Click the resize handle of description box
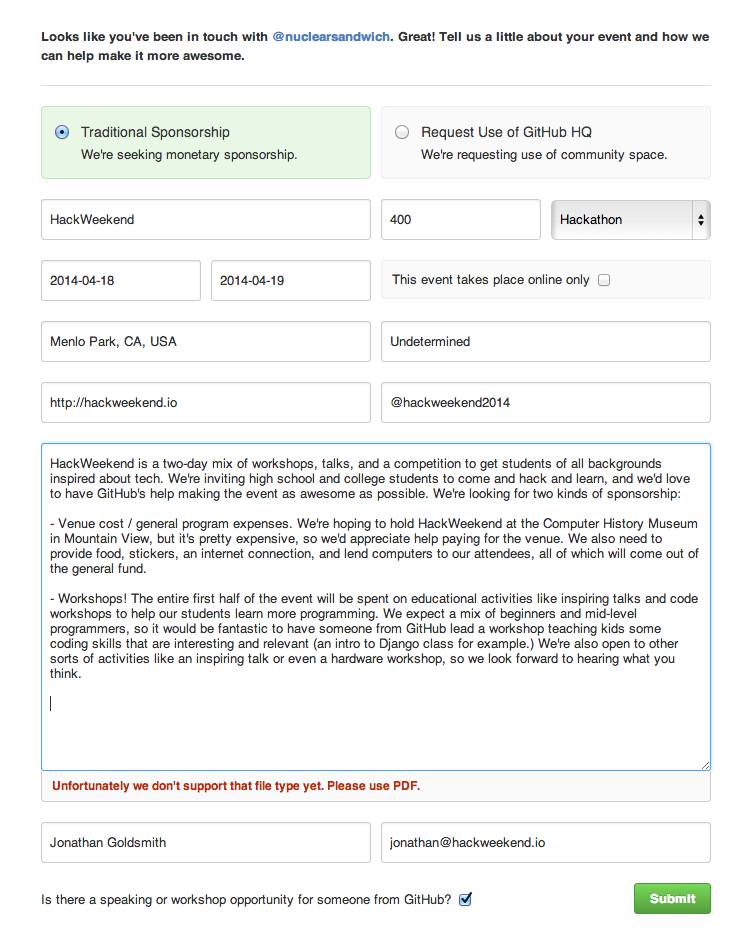This screenshot has width=730, height=941. 705,765
